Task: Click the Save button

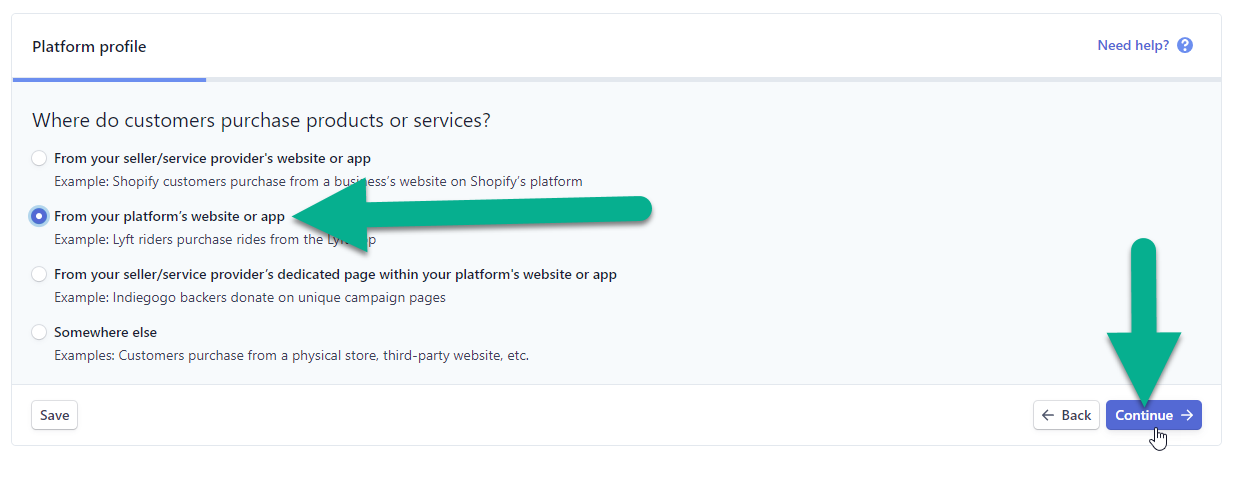Action: point(54,415)
